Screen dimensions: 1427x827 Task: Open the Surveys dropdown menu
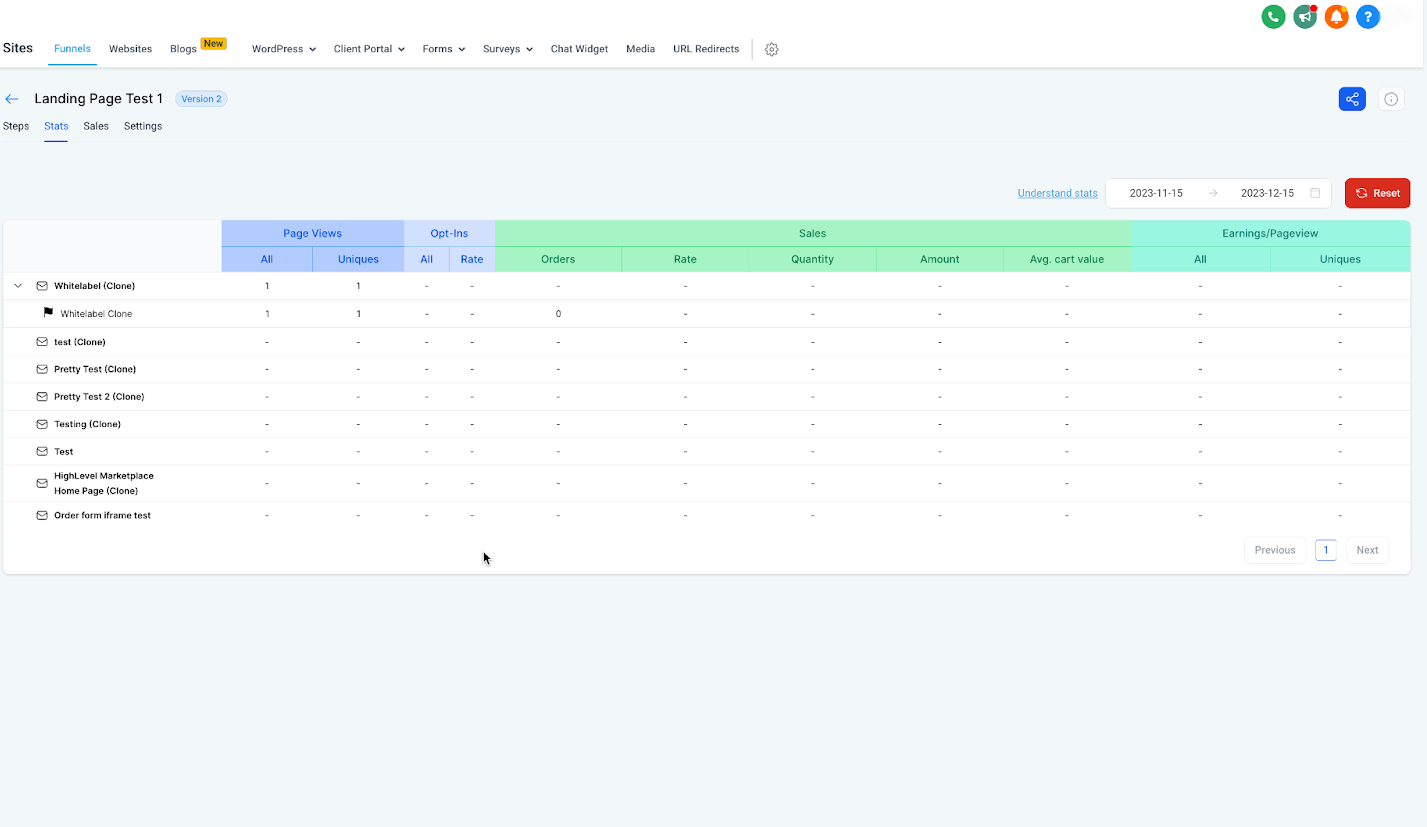pos(507,49)
